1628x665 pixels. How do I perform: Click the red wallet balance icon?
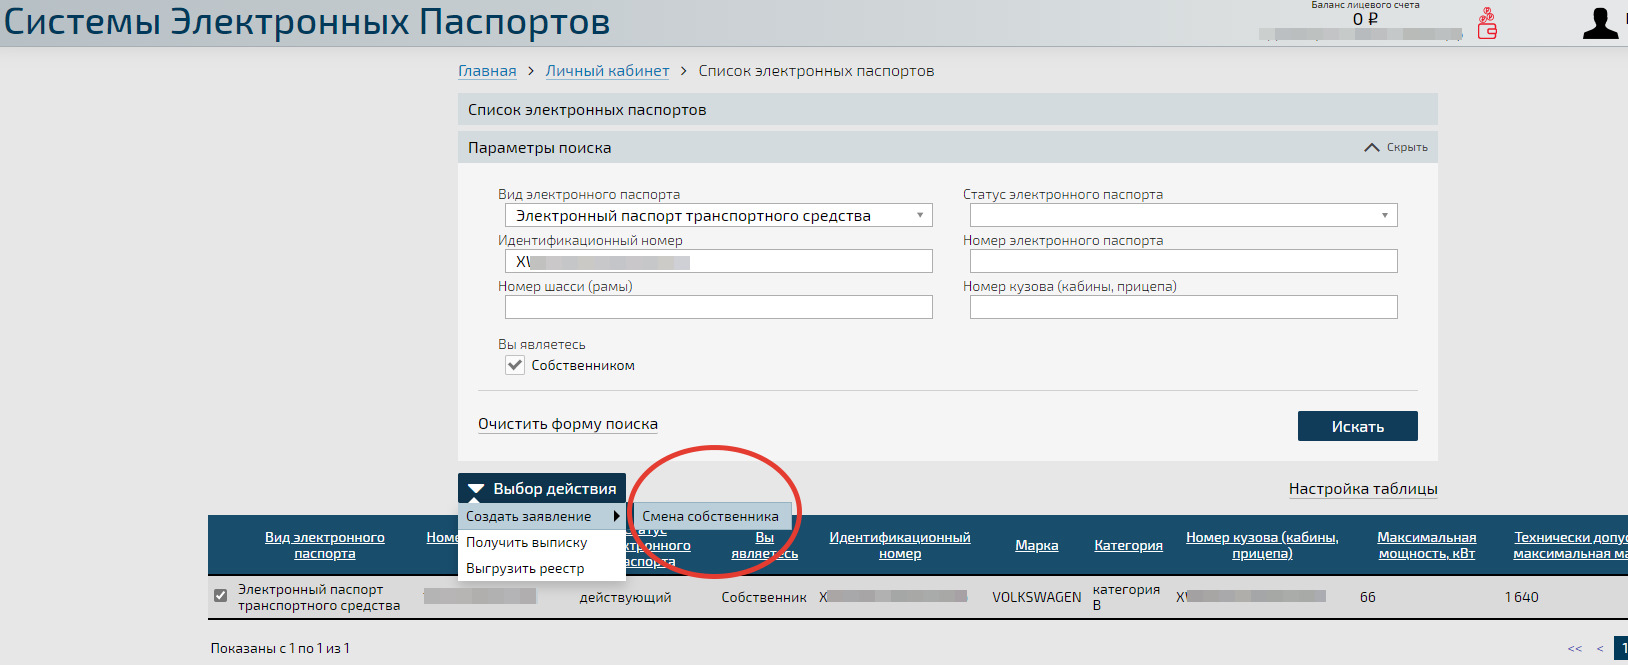click(x=1487, y=24)
